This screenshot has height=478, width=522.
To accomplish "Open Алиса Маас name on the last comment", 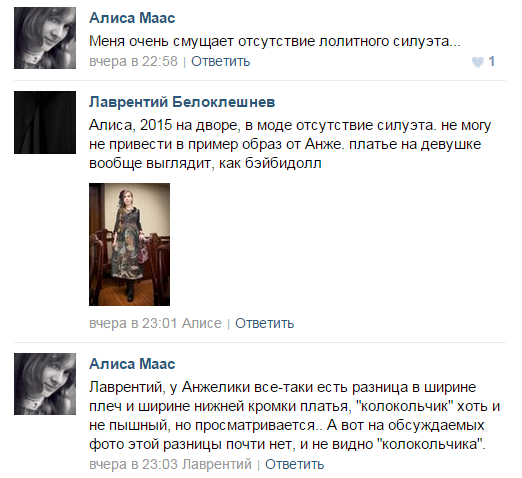I will click(132, 364).
